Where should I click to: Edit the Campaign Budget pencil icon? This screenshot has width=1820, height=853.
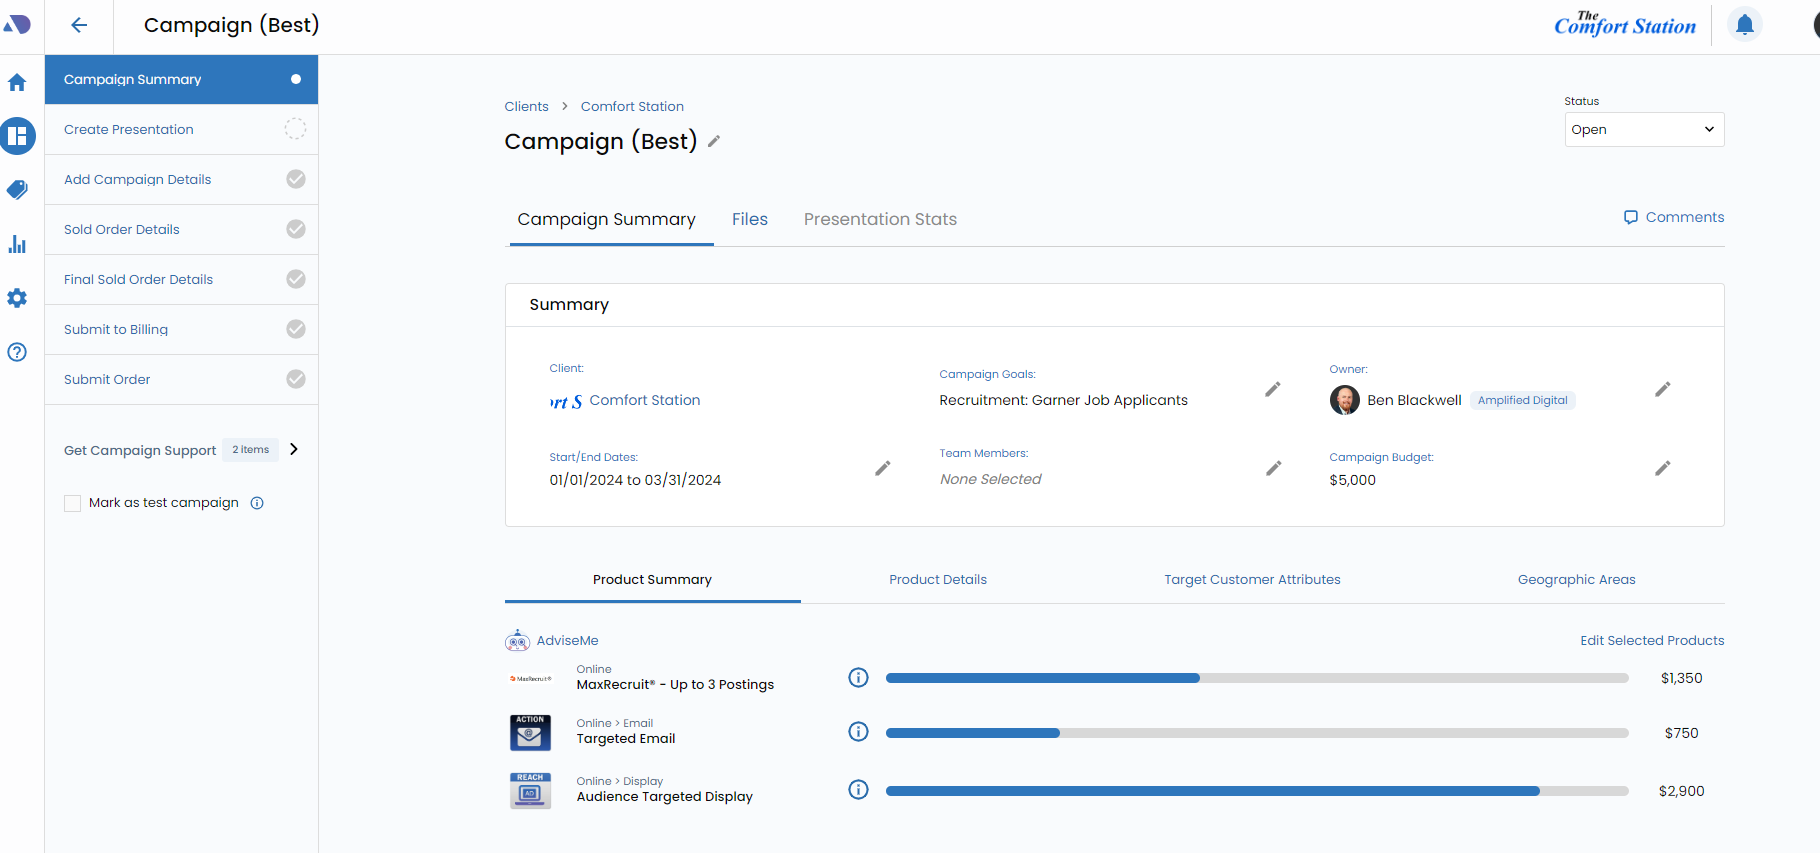(1662, 468)
